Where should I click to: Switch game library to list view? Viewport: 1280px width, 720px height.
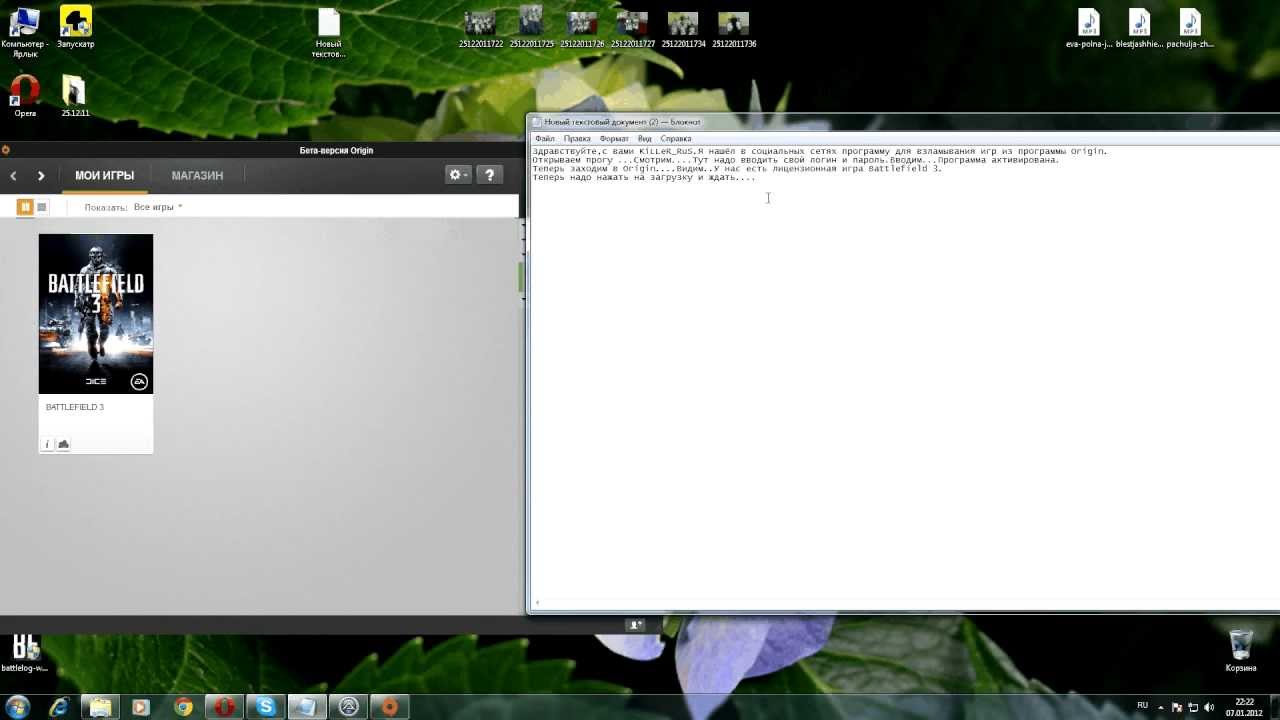(x=42, y=207)
